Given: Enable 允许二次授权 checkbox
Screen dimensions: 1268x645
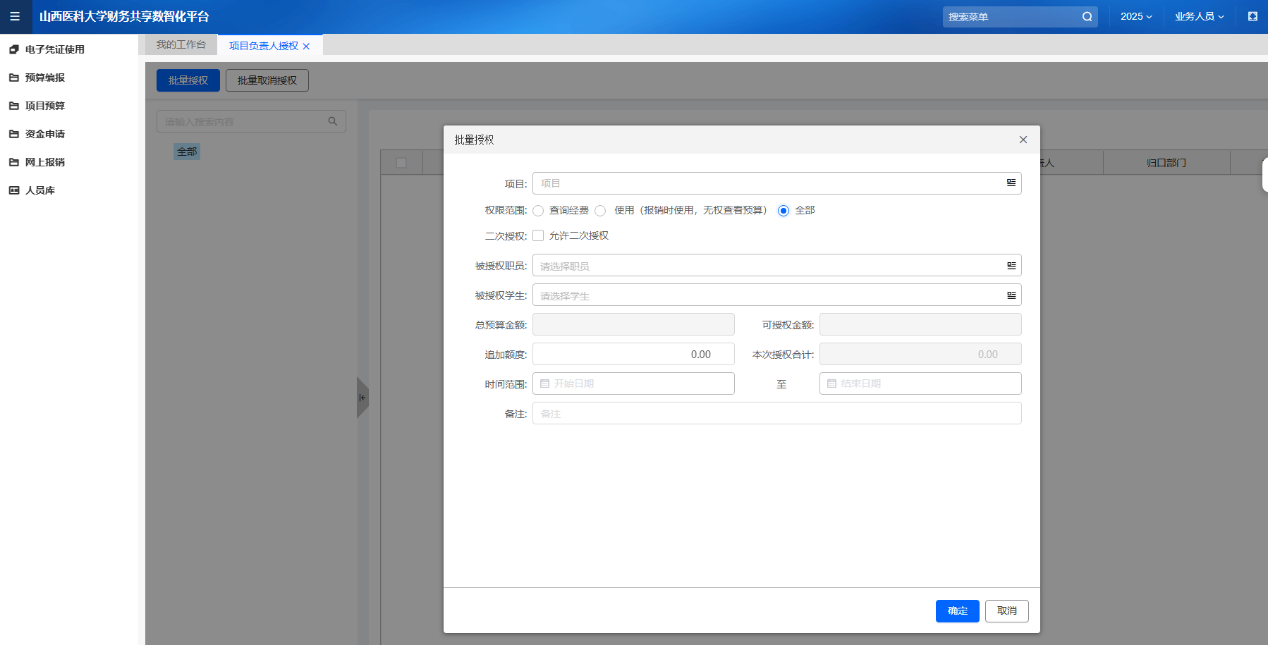Looking at the screenshot, I should coord(538,236).
